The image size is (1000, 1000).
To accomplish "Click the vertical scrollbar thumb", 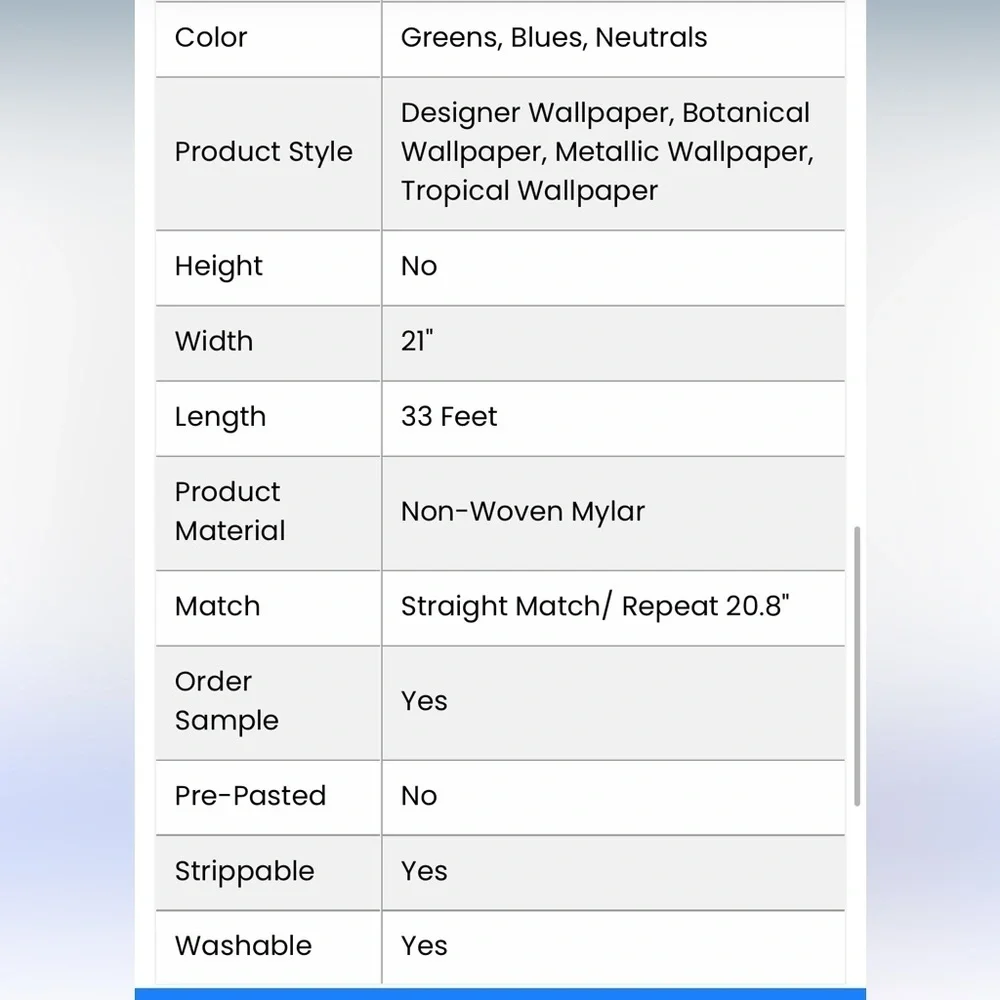I will point(857,666).
